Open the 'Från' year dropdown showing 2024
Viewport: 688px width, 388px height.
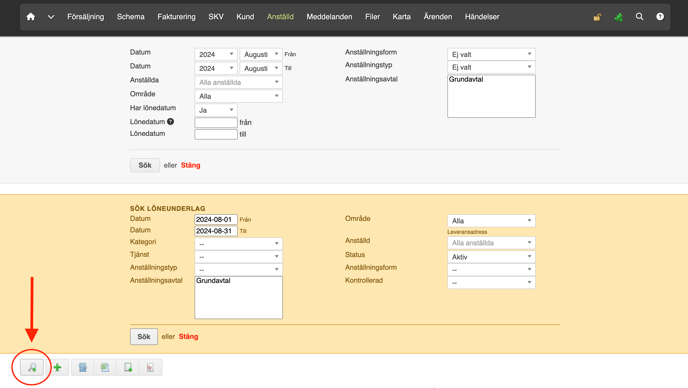click(x=216, y=54)
